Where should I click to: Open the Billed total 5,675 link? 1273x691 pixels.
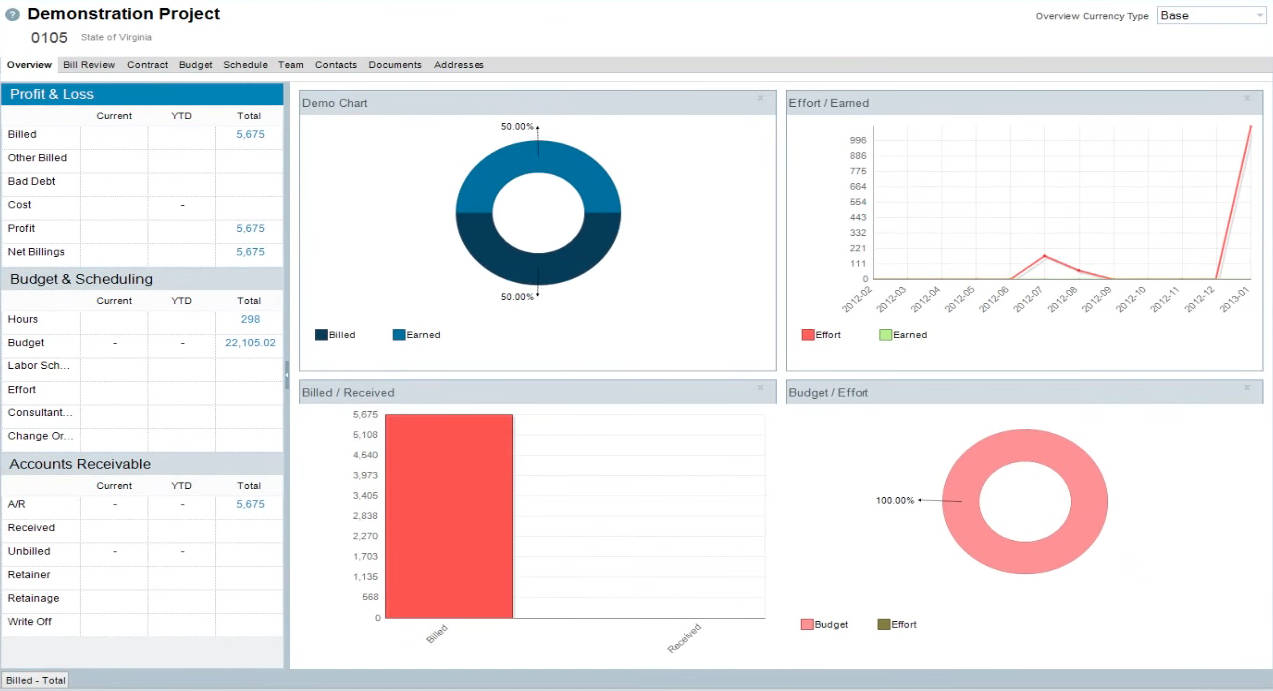coord(250,134)
